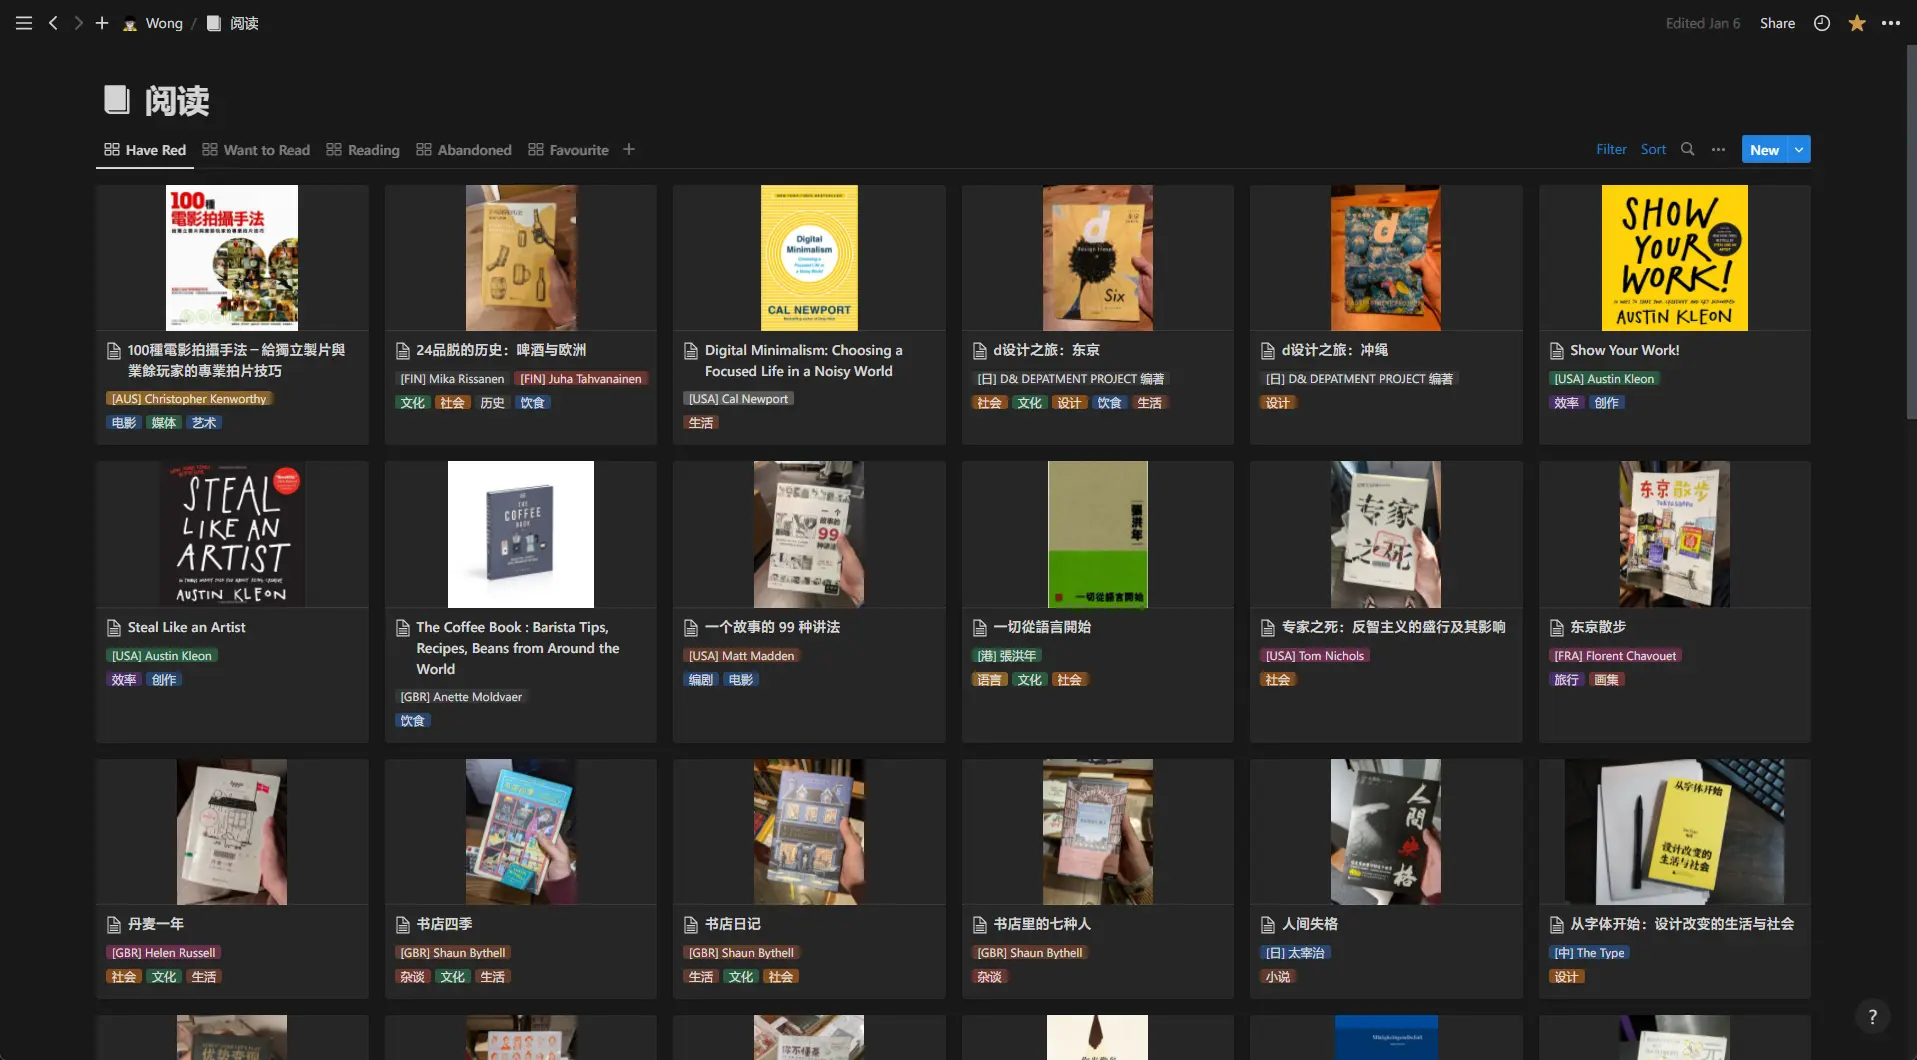This screenshot has height=1060, width=1917.
Task: Open the help question mark button
Action: pos(1873,1017)
